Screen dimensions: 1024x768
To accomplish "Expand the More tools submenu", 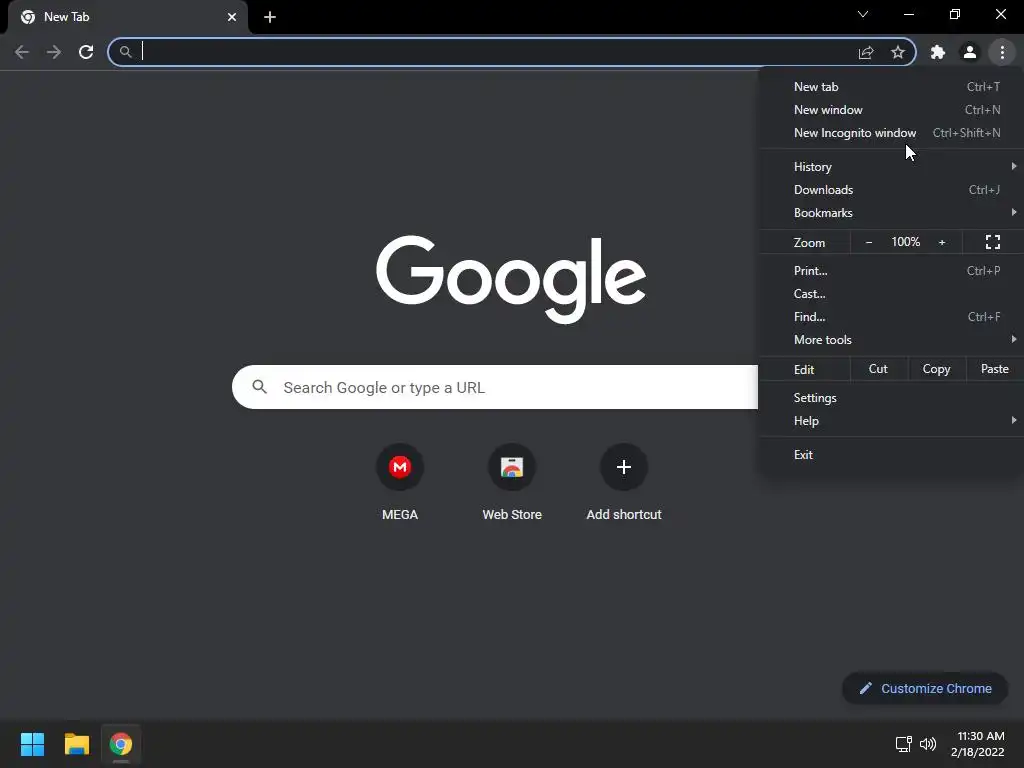I will 891,340.
